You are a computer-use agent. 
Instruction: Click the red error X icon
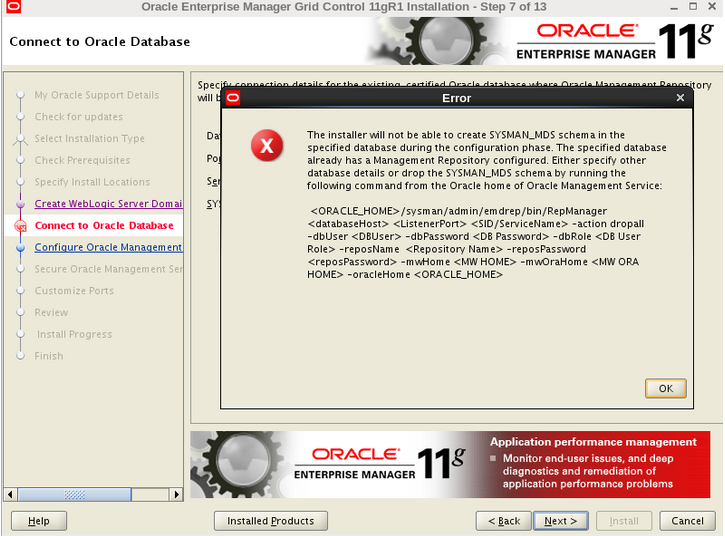click(267, 146)
